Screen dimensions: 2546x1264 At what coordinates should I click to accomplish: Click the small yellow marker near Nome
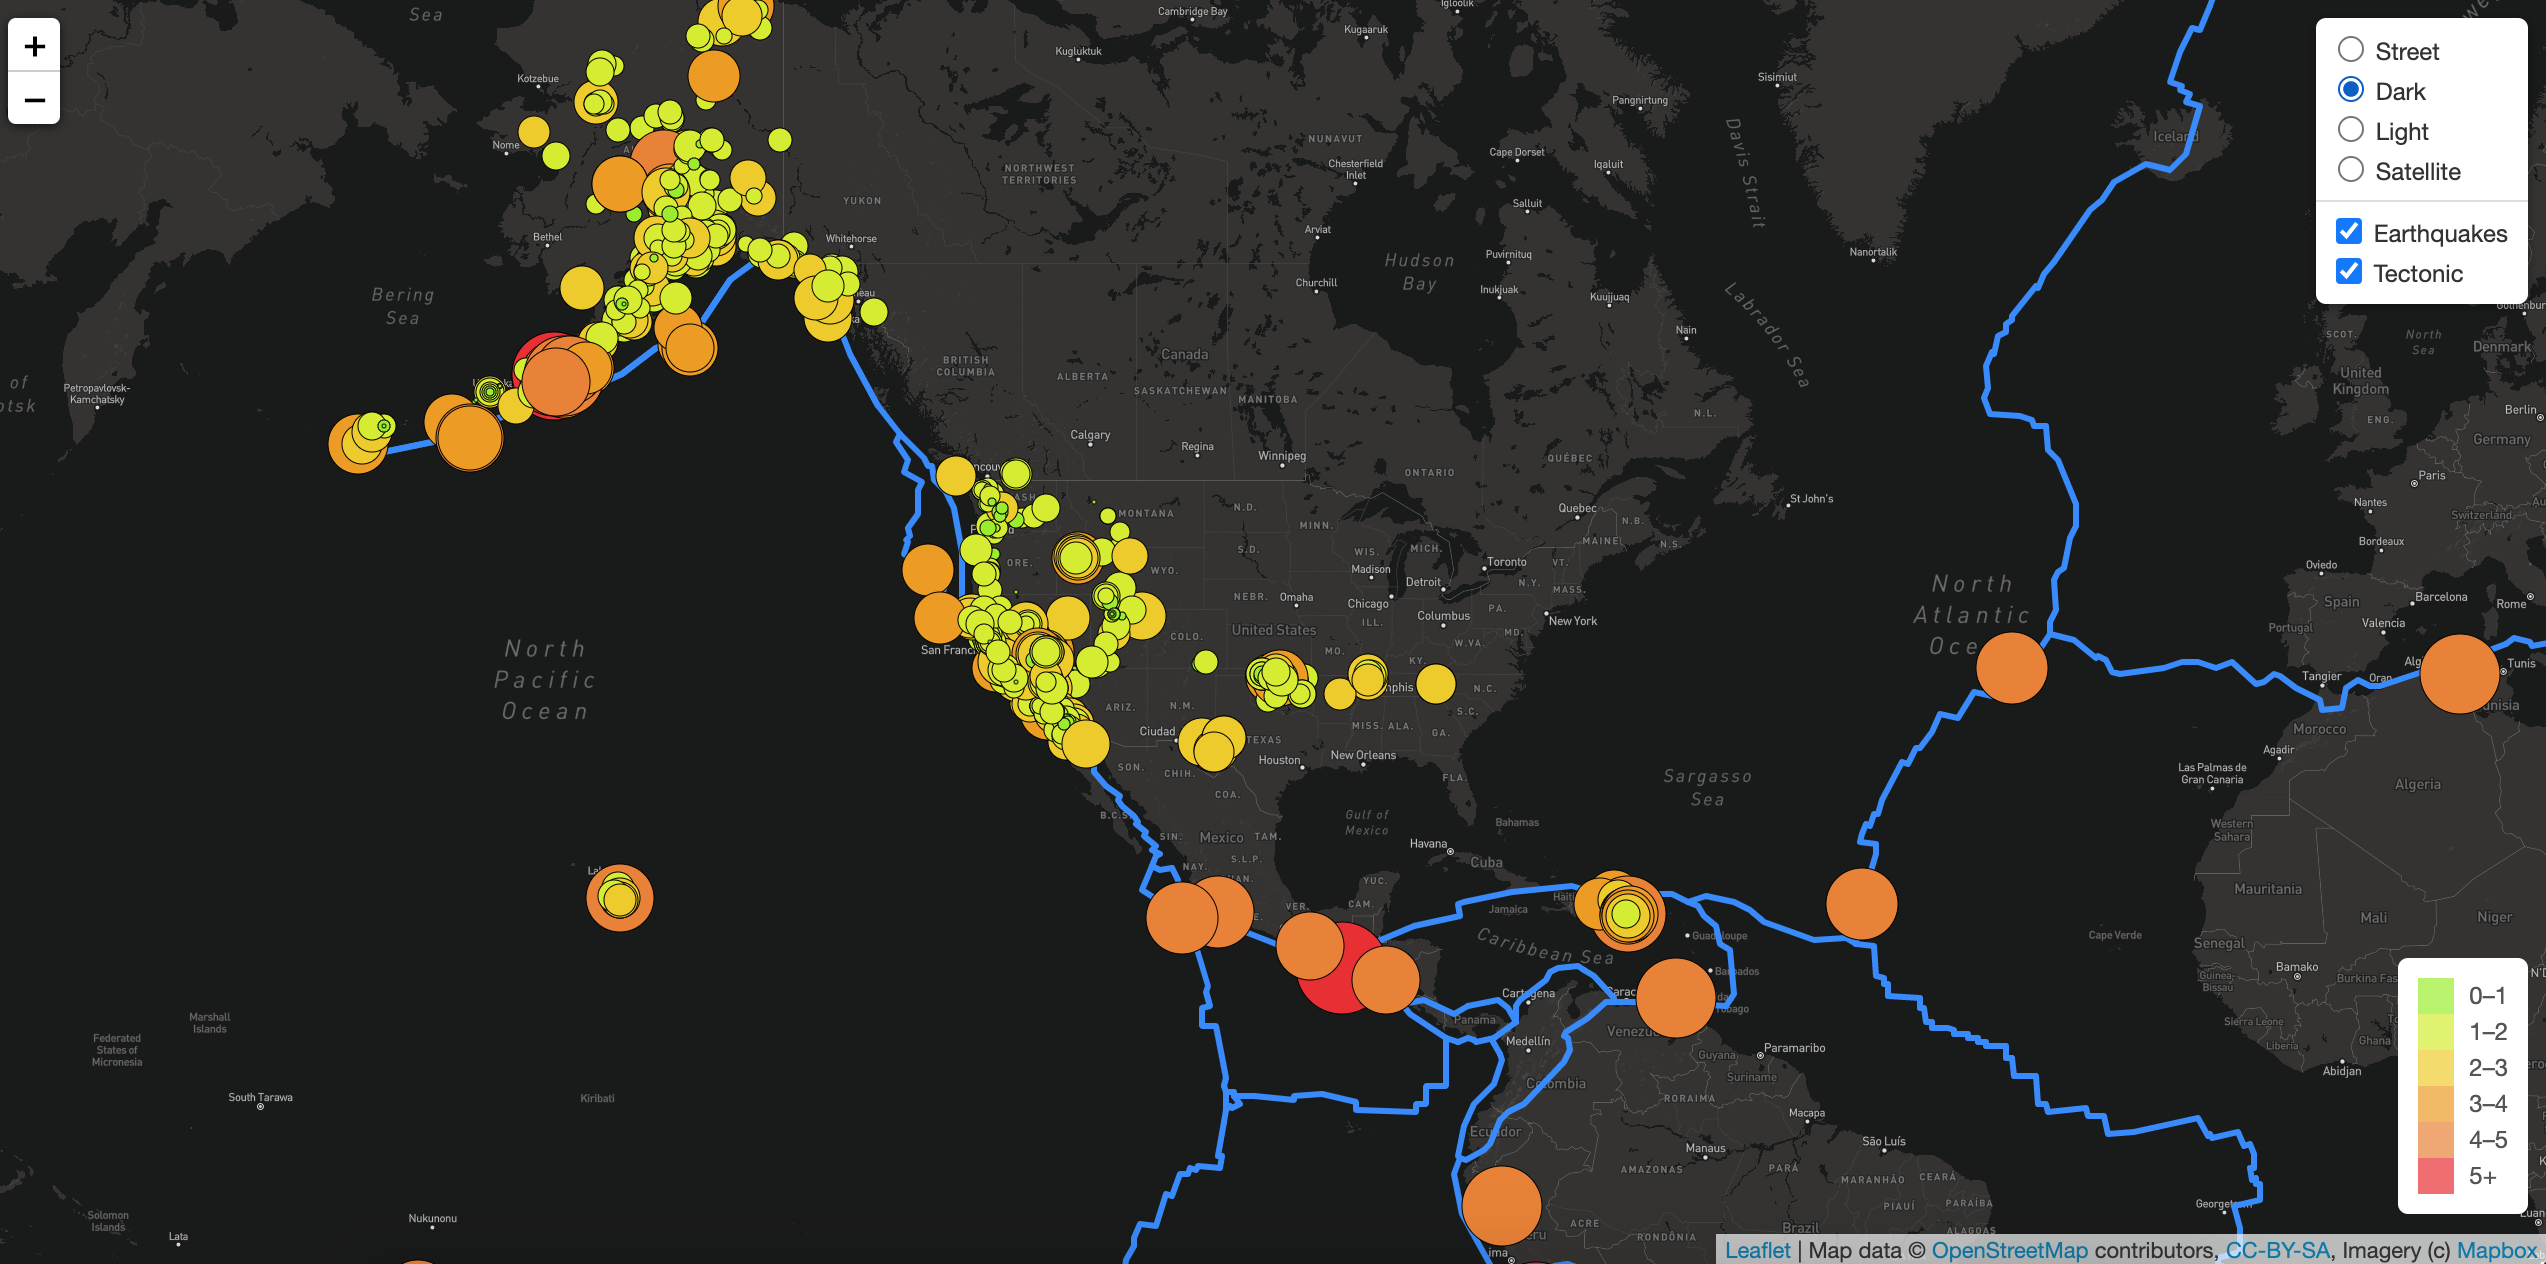pos(534,132)
